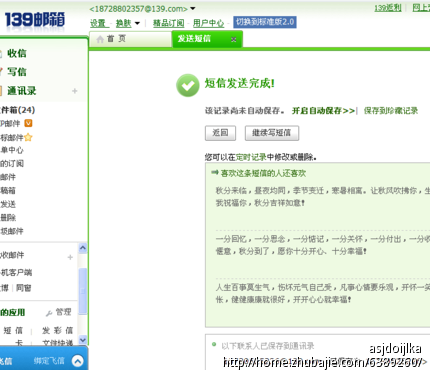Screen dimensions: 430x370
Task: Open 通讯录 contacts
Action: coord(22,91)
